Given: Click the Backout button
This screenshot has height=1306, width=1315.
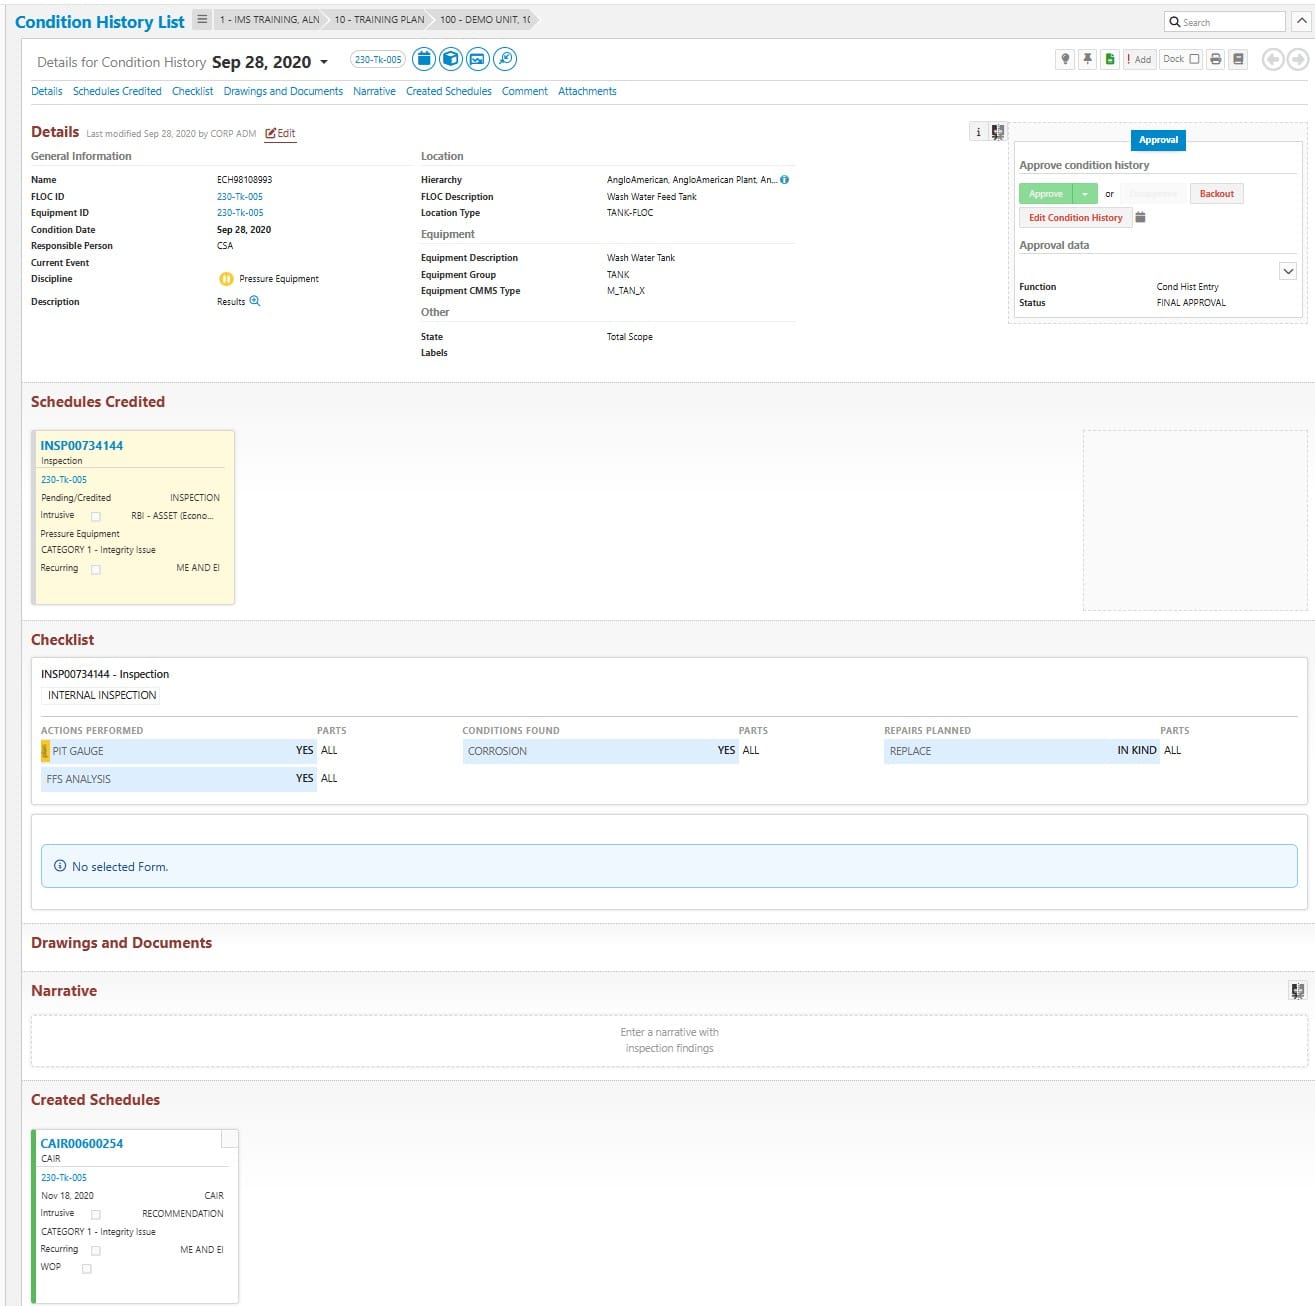Looking at the screenshot, I should click(1216, 194).
